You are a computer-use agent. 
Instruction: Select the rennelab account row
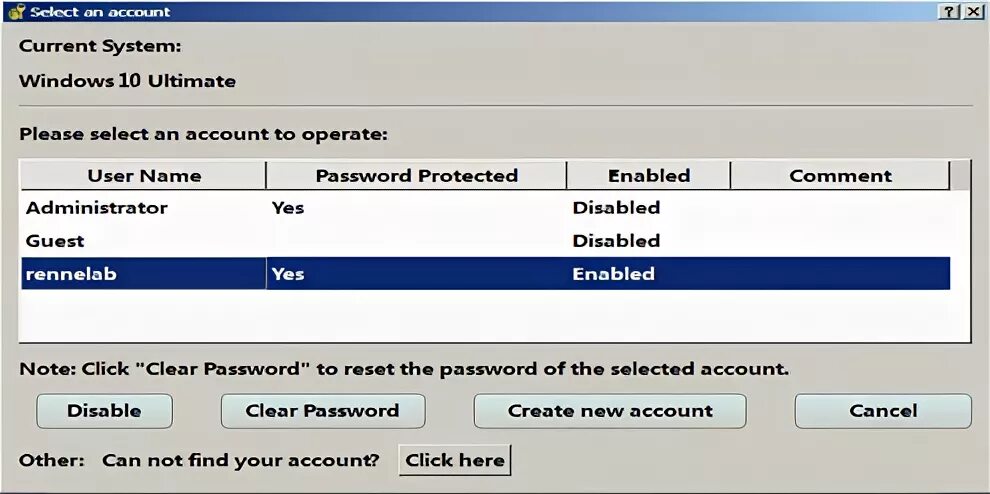click(x=71, y=274)
